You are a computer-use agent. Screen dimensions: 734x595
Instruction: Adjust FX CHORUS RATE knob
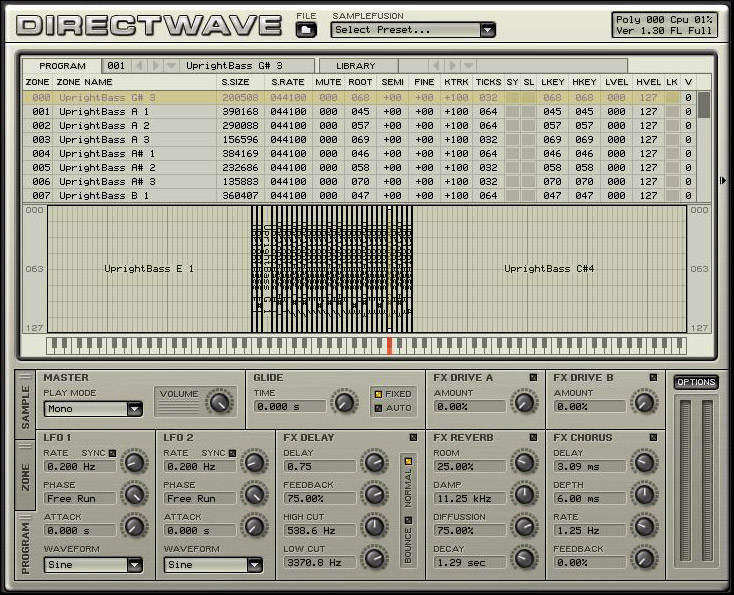tap(644, 526)
